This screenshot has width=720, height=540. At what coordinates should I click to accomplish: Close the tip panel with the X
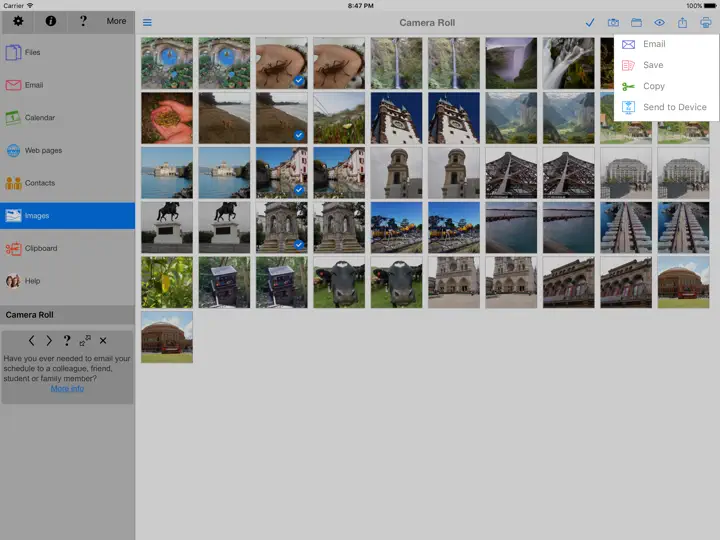coord(103,341)
